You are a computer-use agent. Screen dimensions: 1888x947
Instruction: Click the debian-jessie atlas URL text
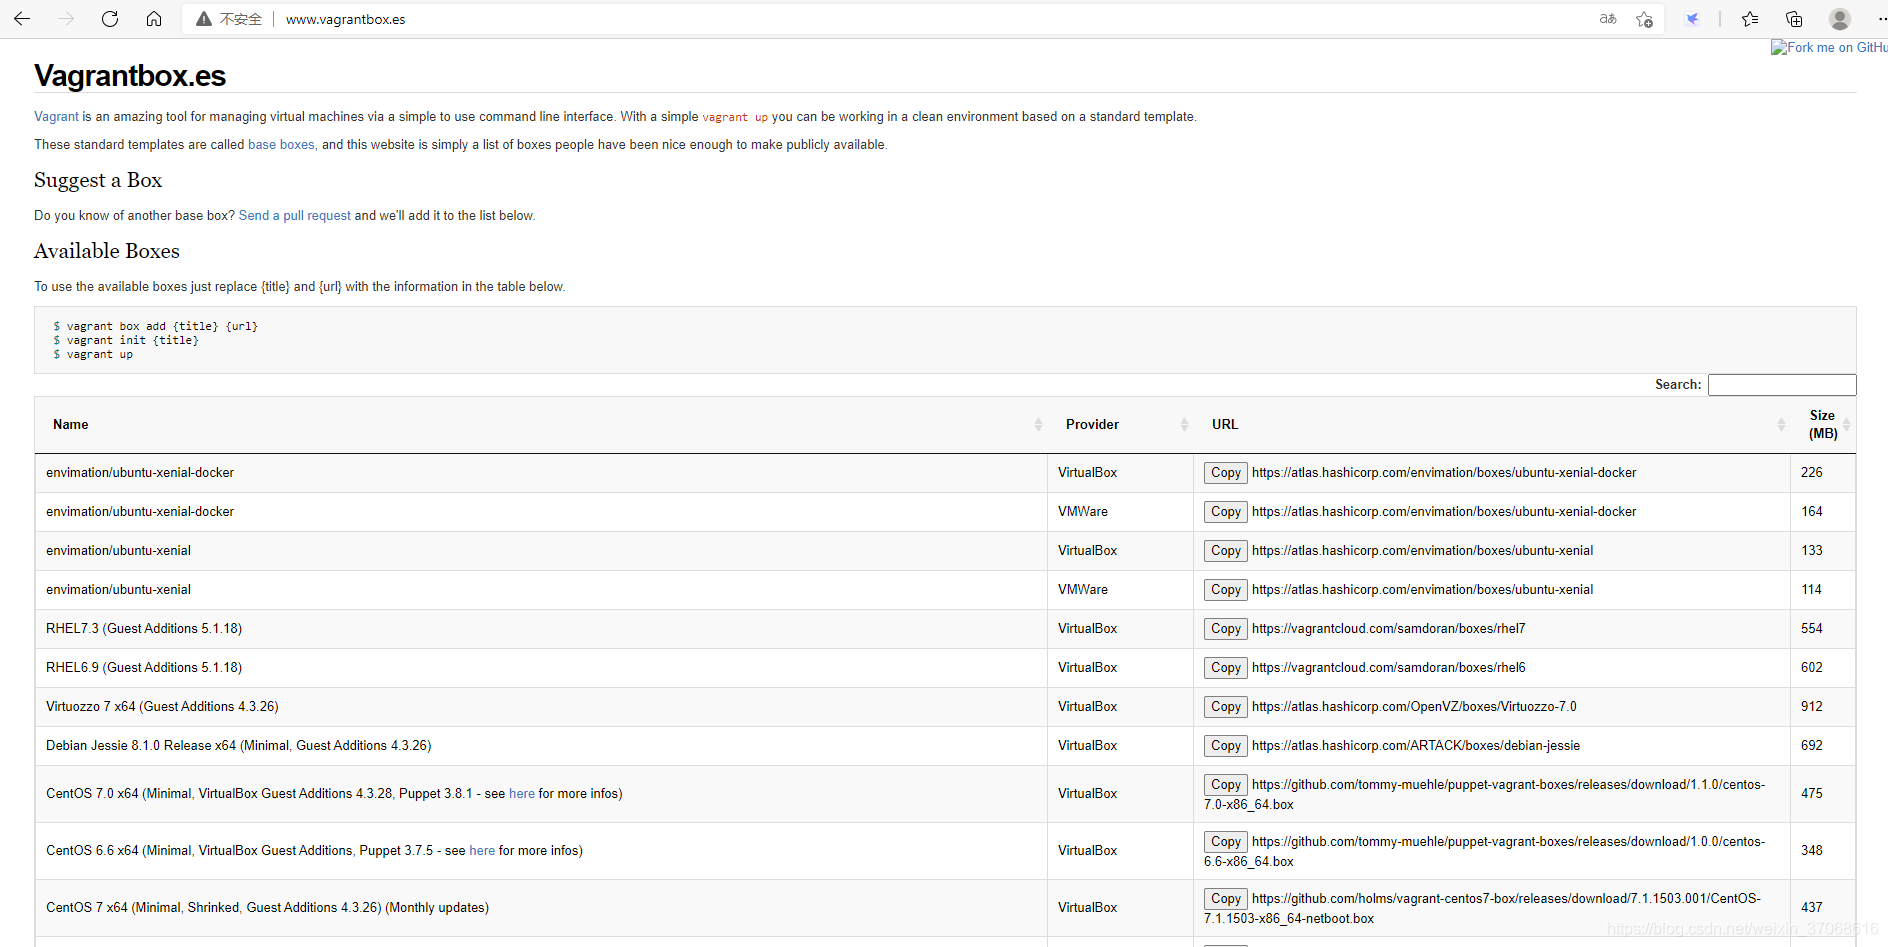pos(1416,746)
